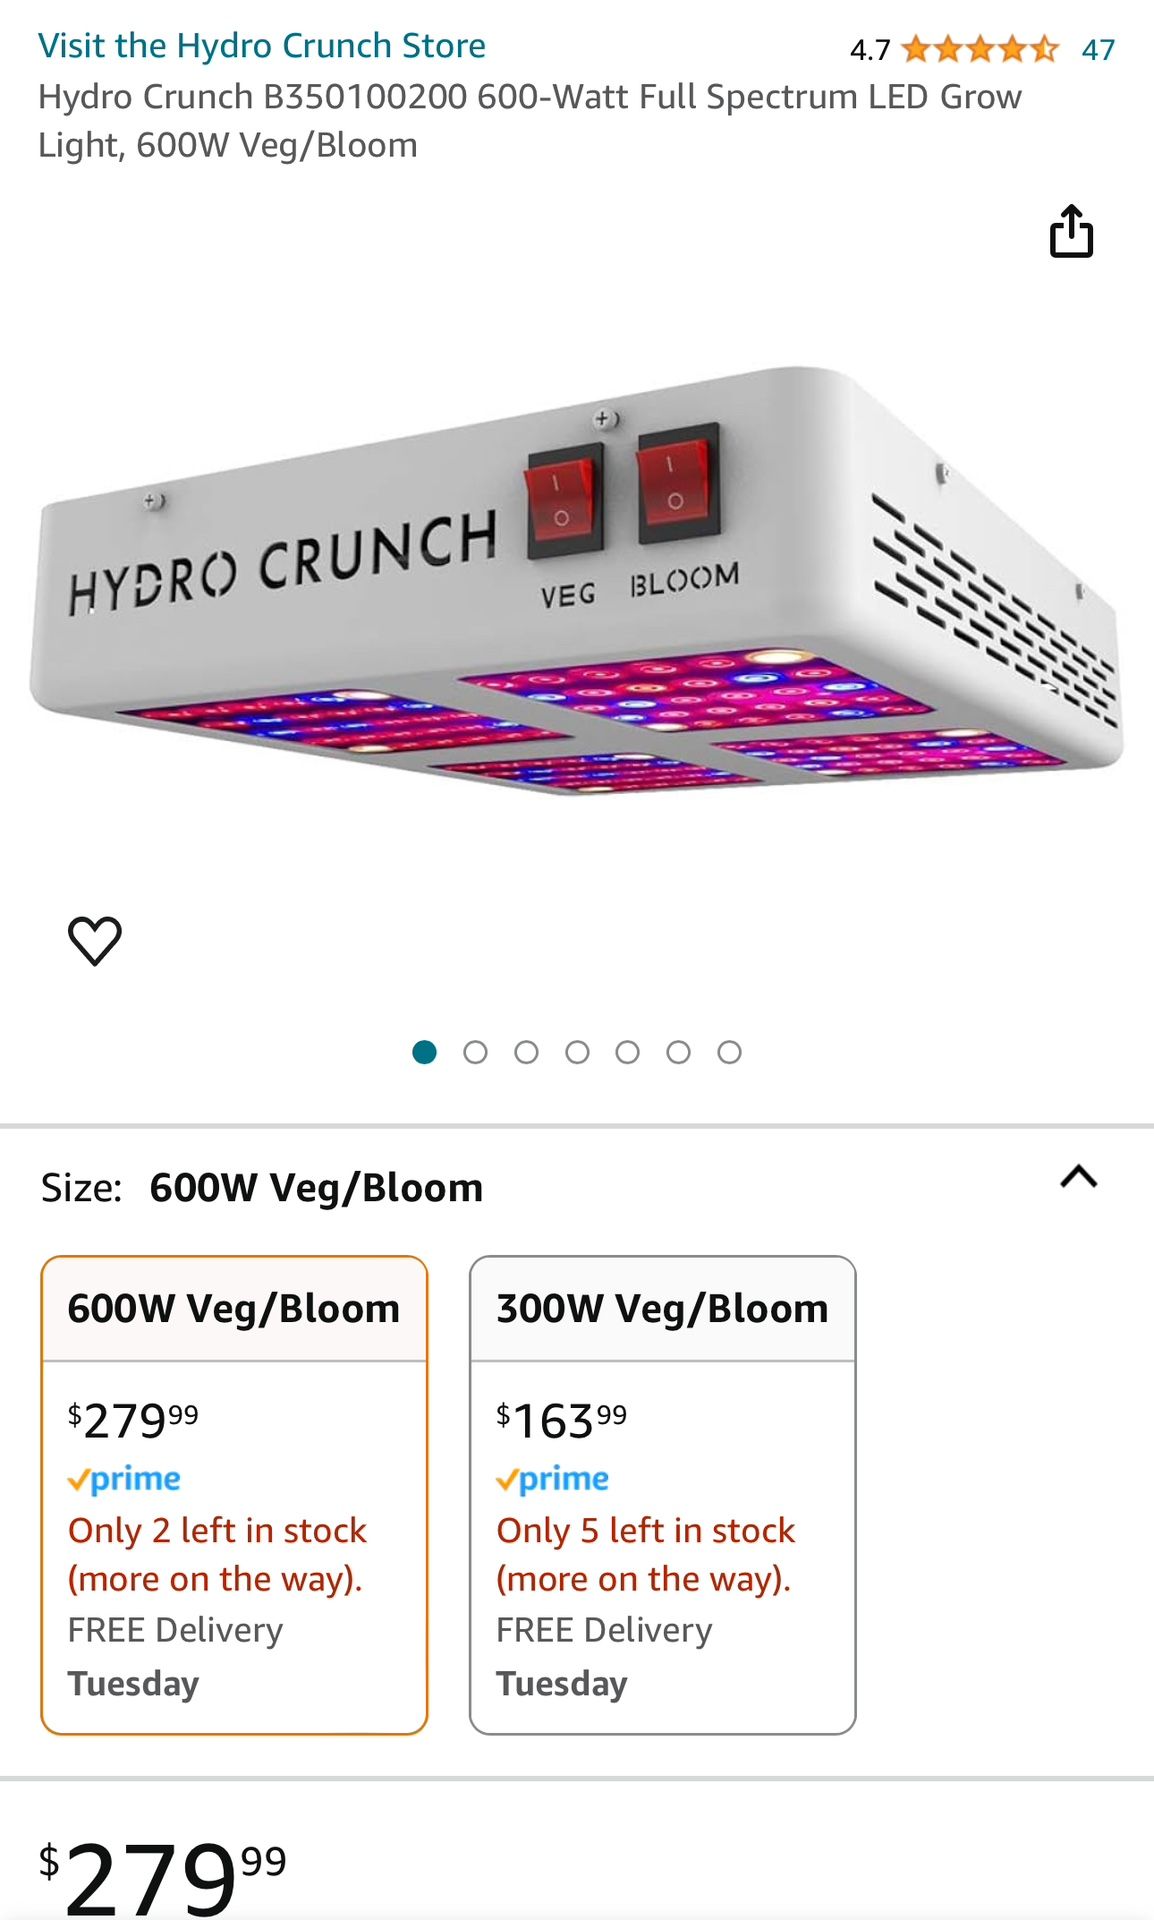The height and width of the screenshot is (1920, 1154).
Task: Select the 300W Veg/Bloom size option
Action: [x=662, y=1494]
